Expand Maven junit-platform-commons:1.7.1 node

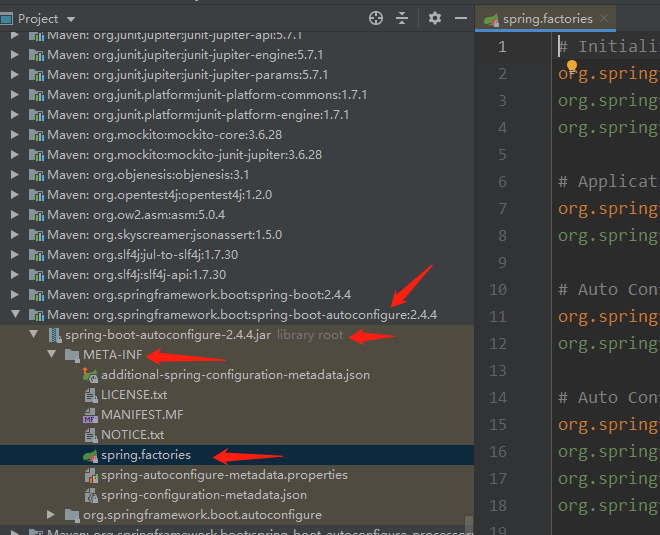tap(14, 94)
